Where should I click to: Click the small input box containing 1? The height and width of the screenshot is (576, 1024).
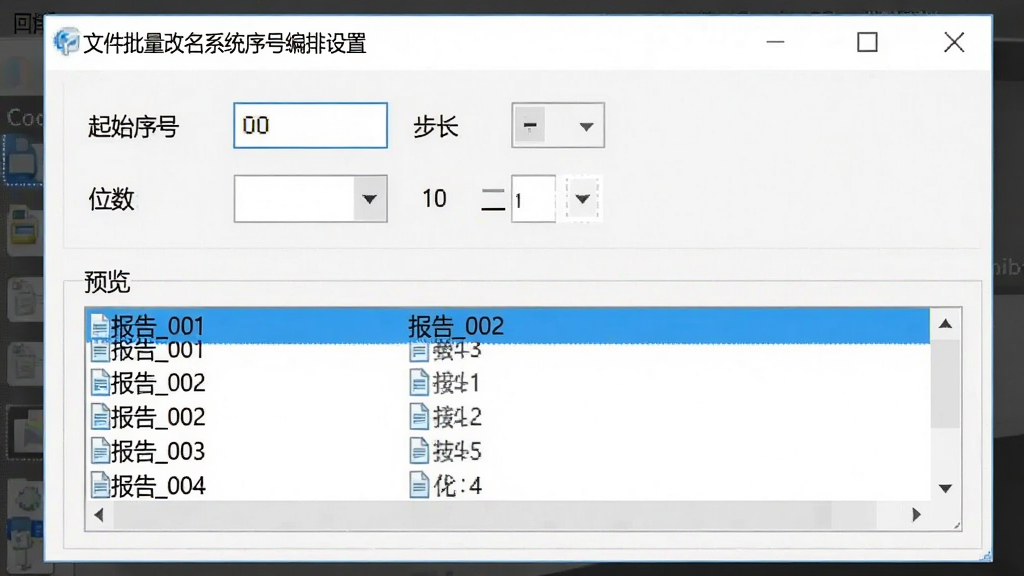[x=534, y=199]
